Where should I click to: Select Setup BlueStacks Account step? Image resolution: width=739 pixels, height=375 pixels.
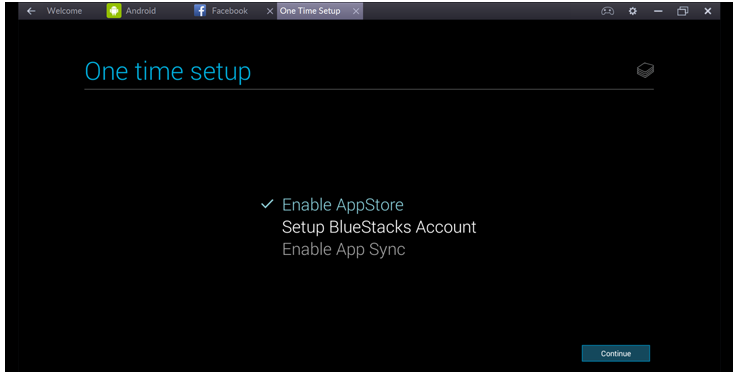point(379,227)
